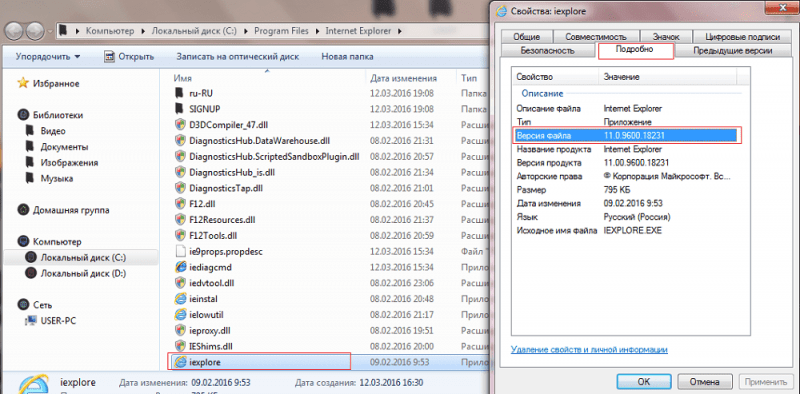
Task: Select the DiagnosticsTap.dll icon
Action: [x=180, y=188]
